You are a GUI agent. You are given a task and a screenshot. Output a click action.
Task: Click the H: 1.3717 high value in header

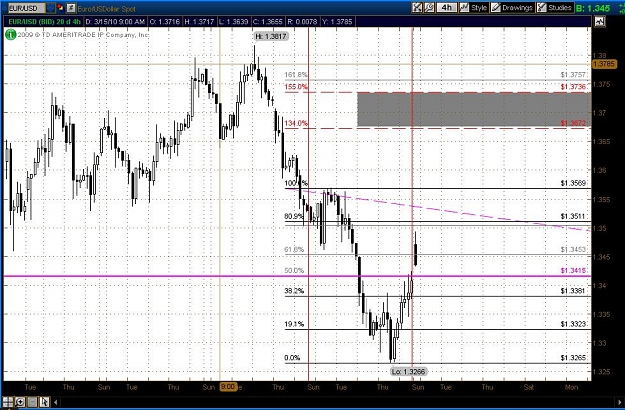[x=199, y=22]
